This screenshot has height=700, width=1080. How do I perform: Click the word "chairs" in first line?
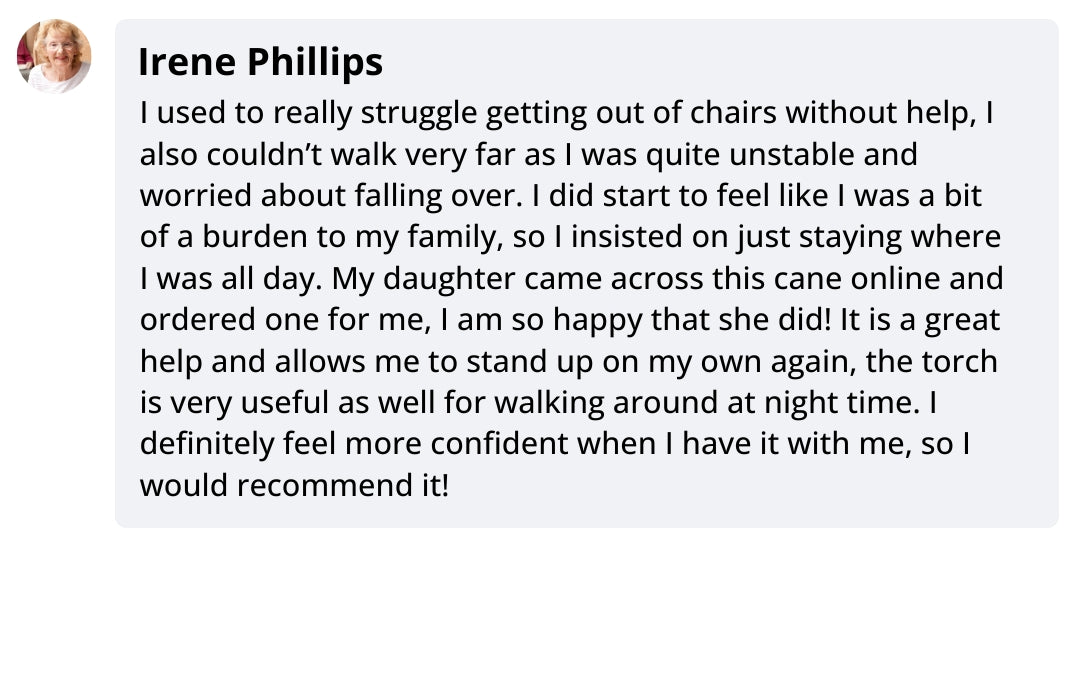(x=727, y=114)
